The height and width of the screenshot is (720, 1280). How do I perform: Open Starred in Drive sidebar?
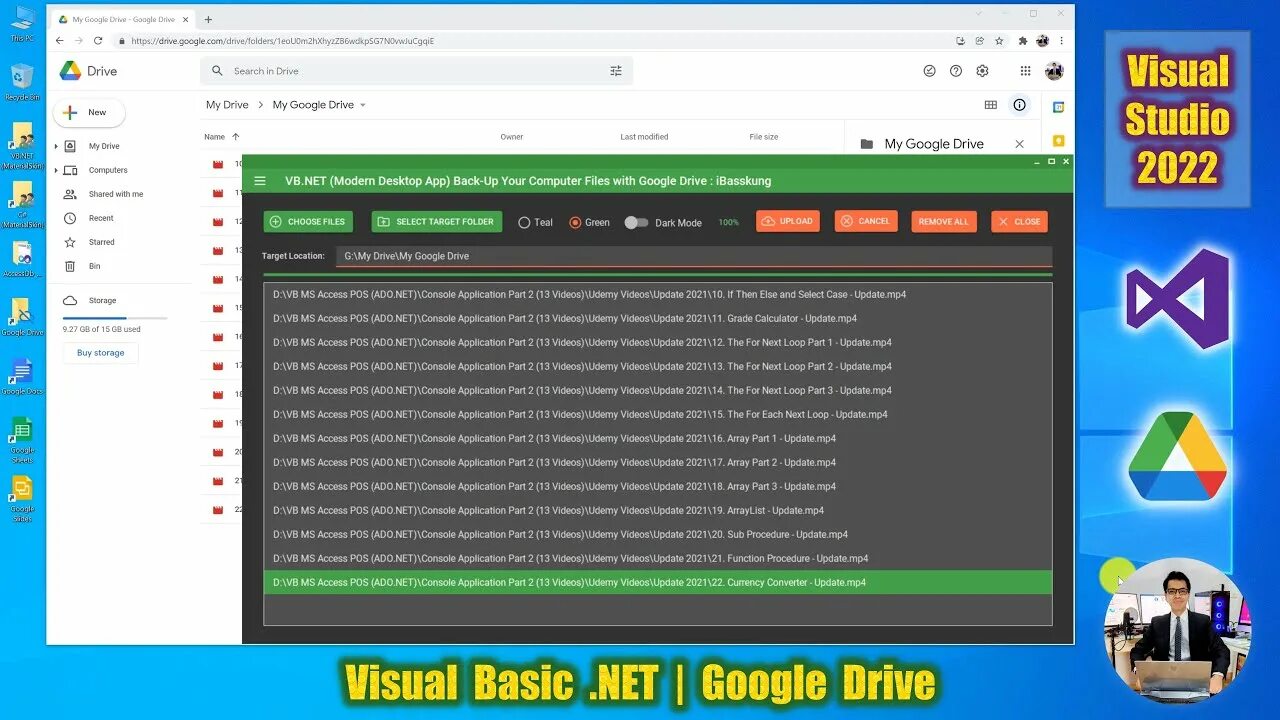[102, 242]
